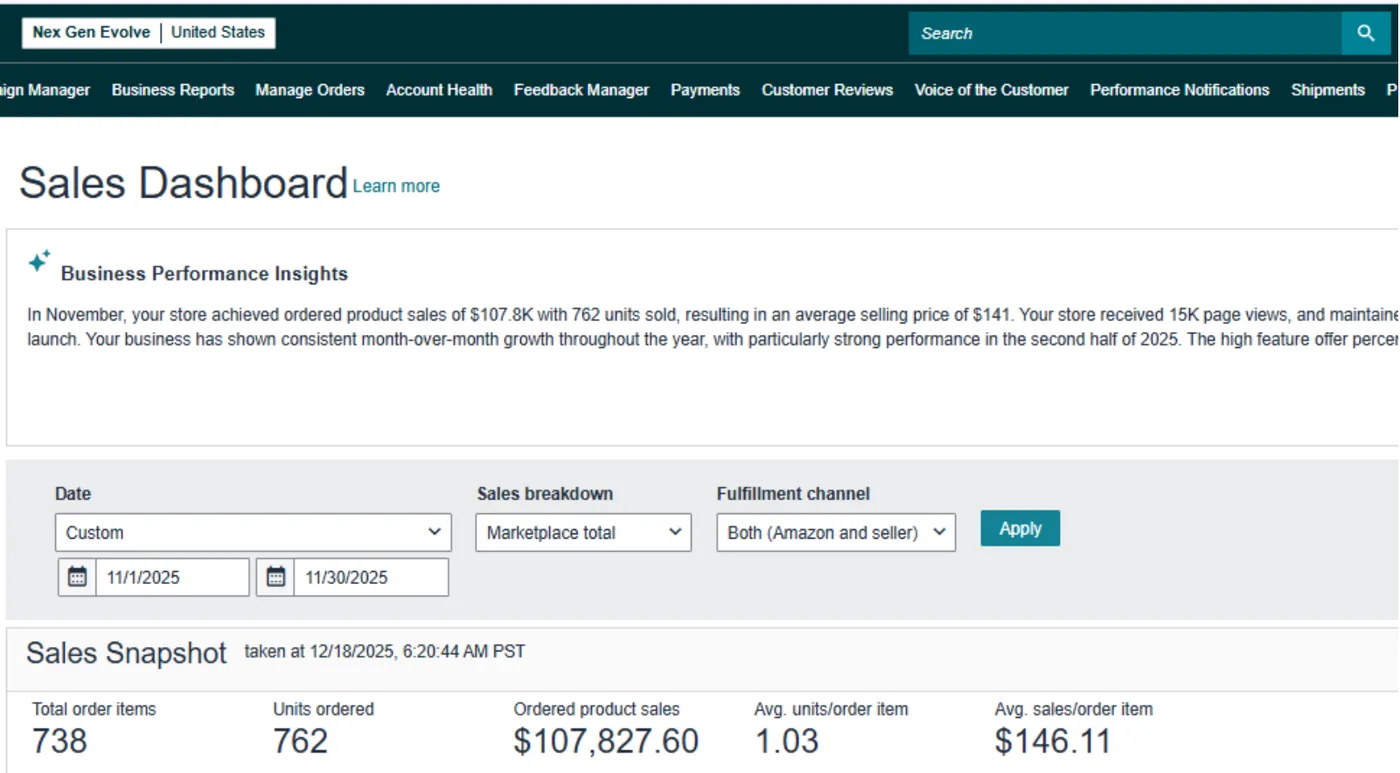This screenshot has width=1400, height=773.
Task: Click the 11/30/2025 end date field
Action: [371, 577]
